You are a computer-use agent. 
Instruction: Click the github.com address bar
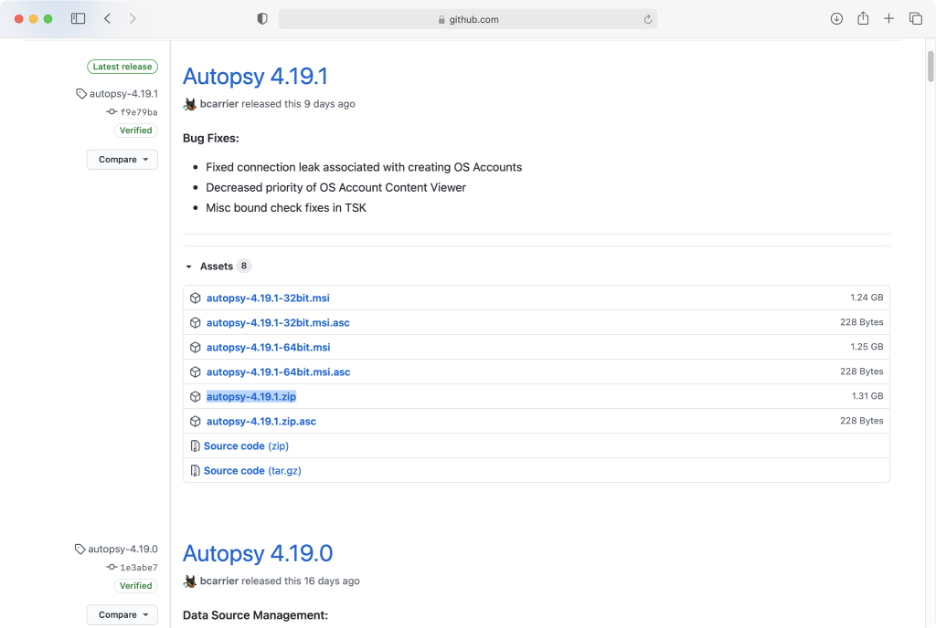tap(468, 19)
